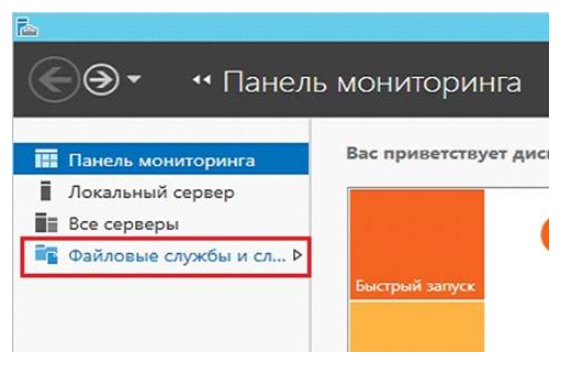578x366 pixels.
Task: Click the Server Manager title bar icon
Action: pos(27,27)
